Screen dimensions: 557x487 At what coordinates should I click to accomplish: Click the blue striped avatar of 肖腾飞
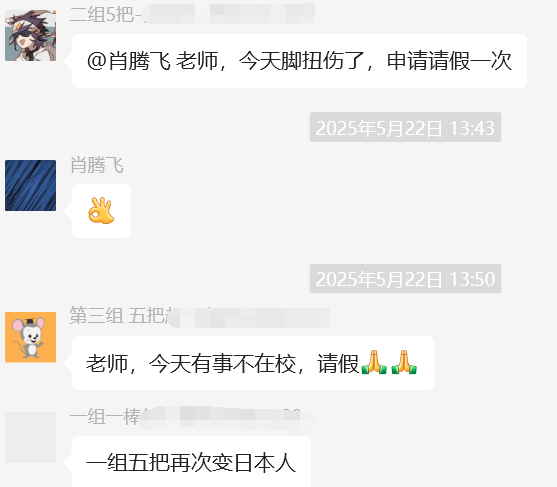tap(31, 185)
